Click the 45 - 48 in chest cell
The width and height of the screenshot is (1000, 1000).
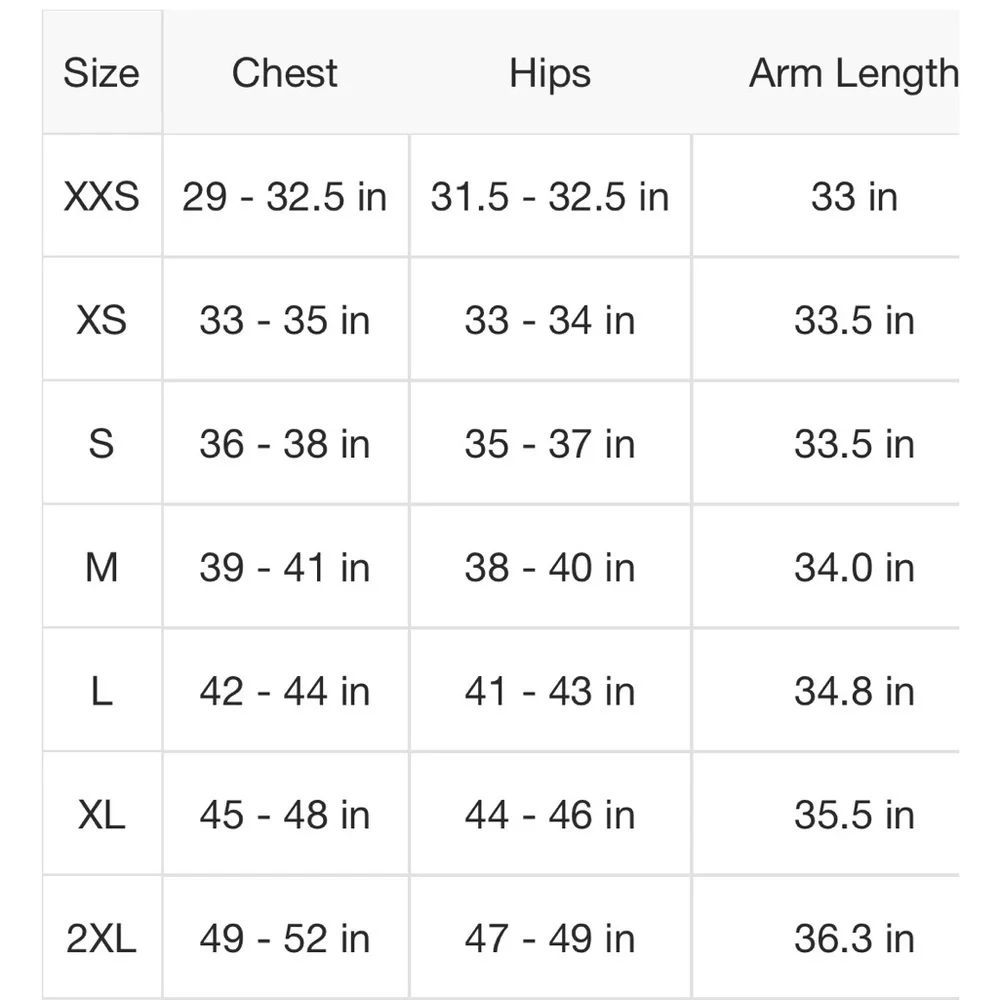pos(285,814)
